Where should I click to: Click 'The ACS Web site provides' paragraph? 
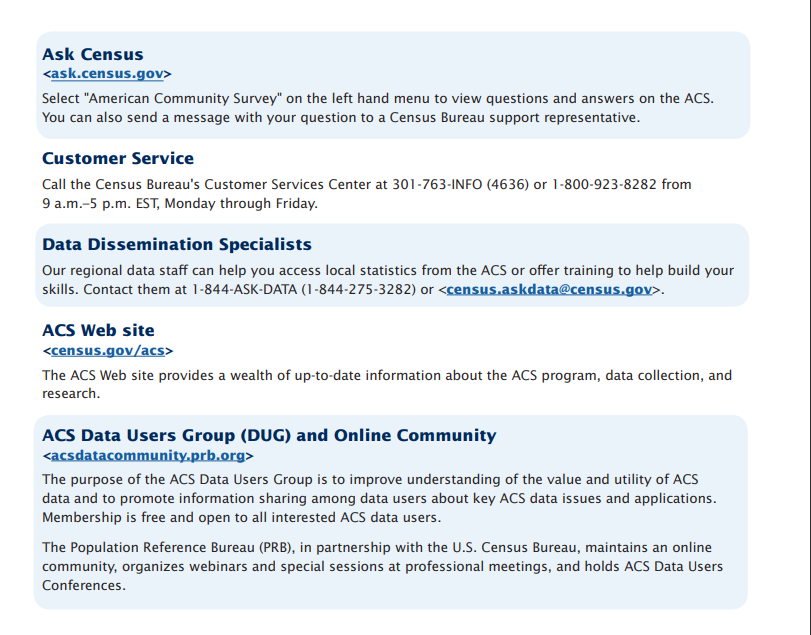tap(387, 384)
